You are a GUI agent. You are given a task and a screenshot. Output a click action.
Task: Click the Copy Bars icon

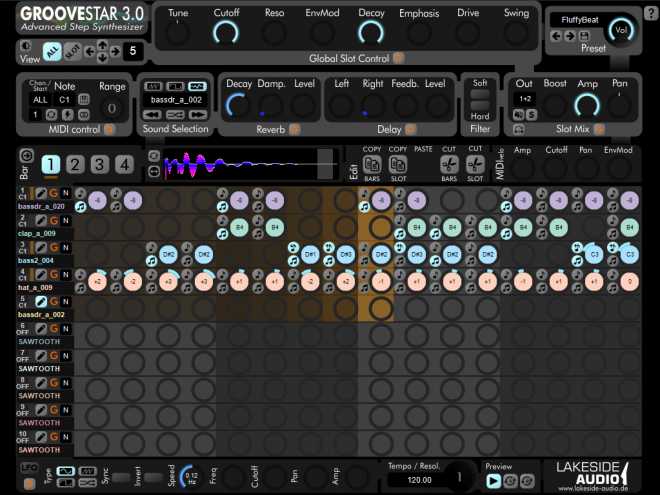[372, 165]
